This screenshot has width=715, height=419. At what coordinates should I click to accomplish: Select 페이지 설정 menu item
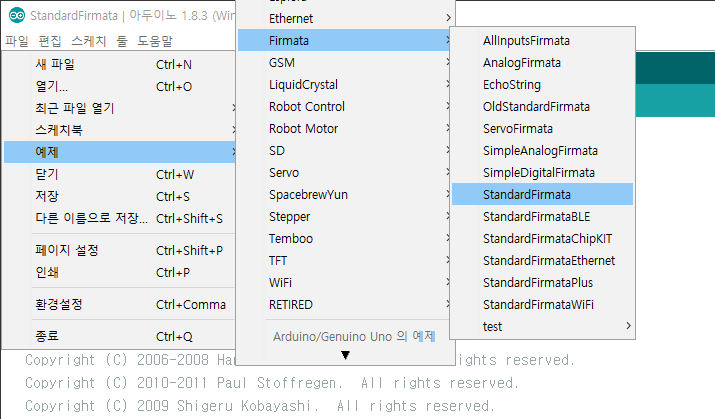pos(120,250)
